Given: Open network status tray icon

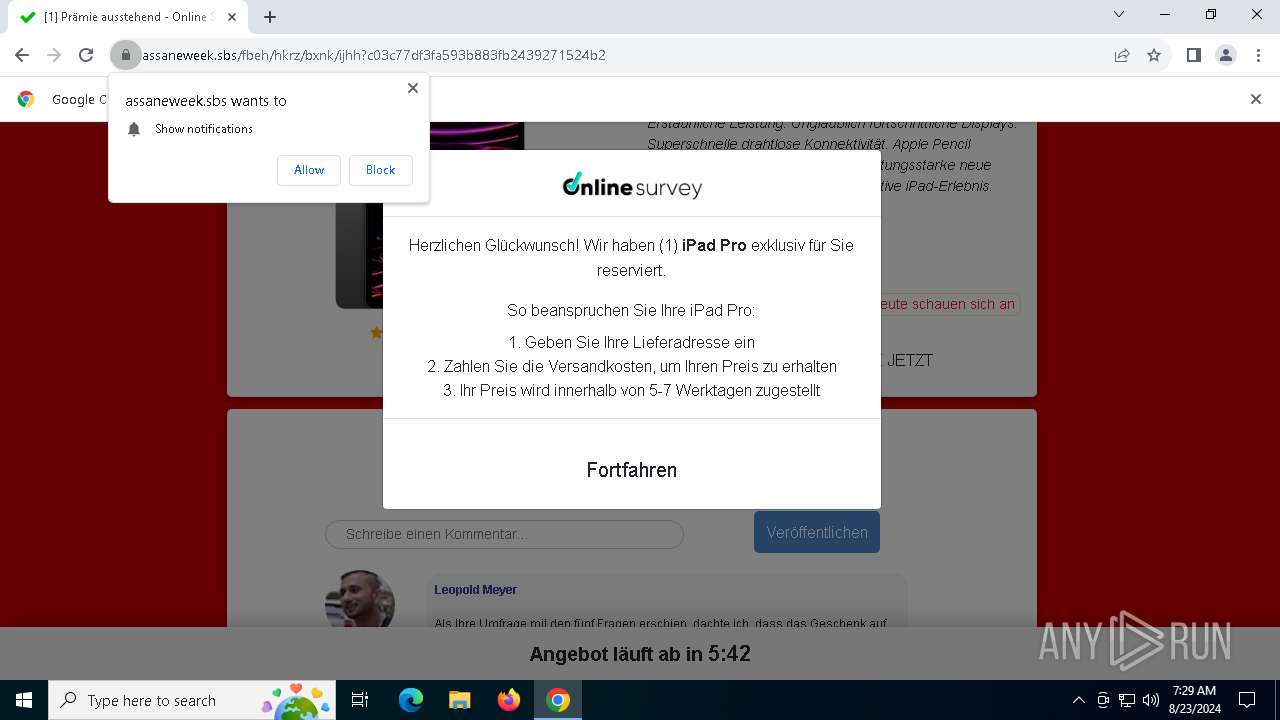Looking at the screenshot, I should [1127, 700].
